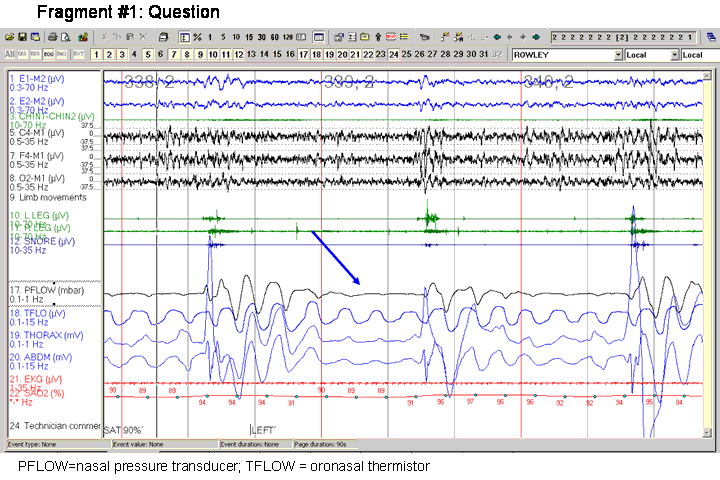The image size is (720, 480).
Task: Select the All channel filter tab
Action: pos(9,54)
